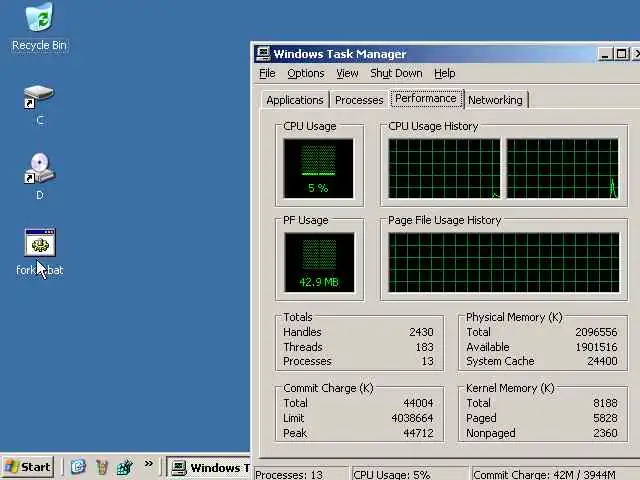Click Kernel Memory Paged value 5828
The height and width of the screenshot is (480, 640).
tap(605, 418)
